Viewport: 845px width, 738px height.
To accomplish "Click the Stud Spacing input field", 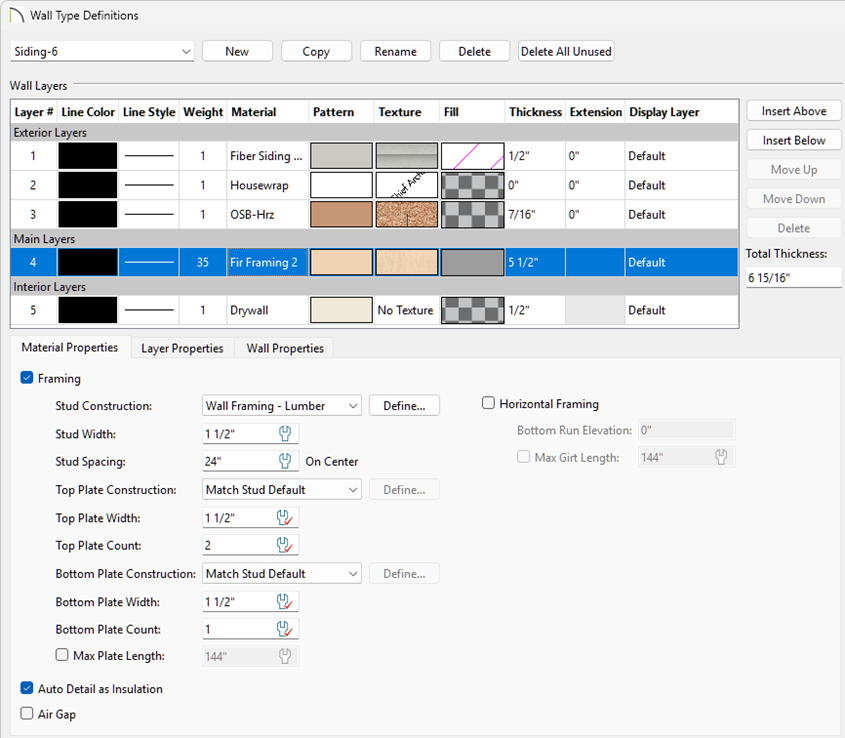I will (236, 461).
